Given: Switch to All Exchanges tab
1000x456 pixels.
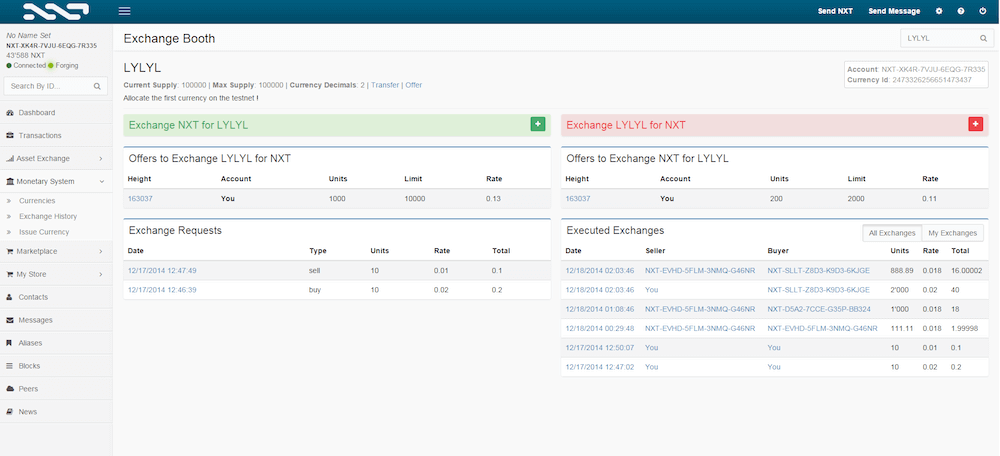Looking at the screenshot, I should point(892,233).
